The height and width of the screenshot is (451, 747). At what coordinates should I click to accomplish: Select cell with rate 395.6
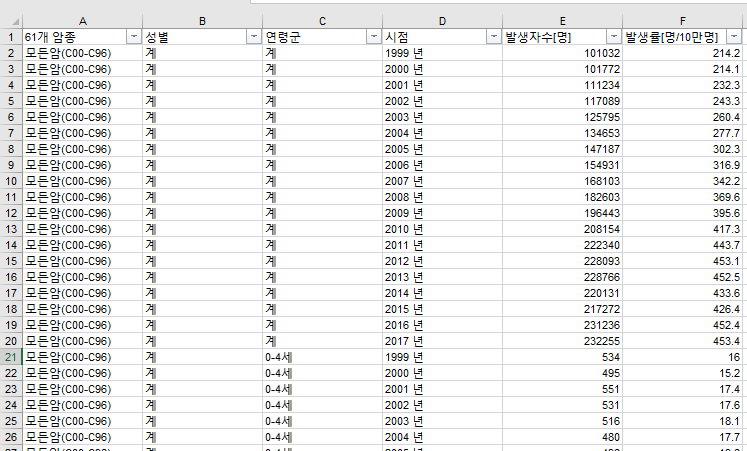(x=683, y=213)
